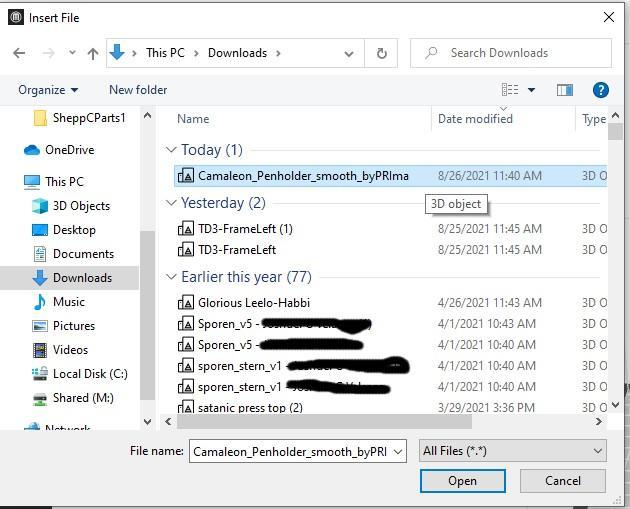Open help with the question mark icon

[601, 90]
